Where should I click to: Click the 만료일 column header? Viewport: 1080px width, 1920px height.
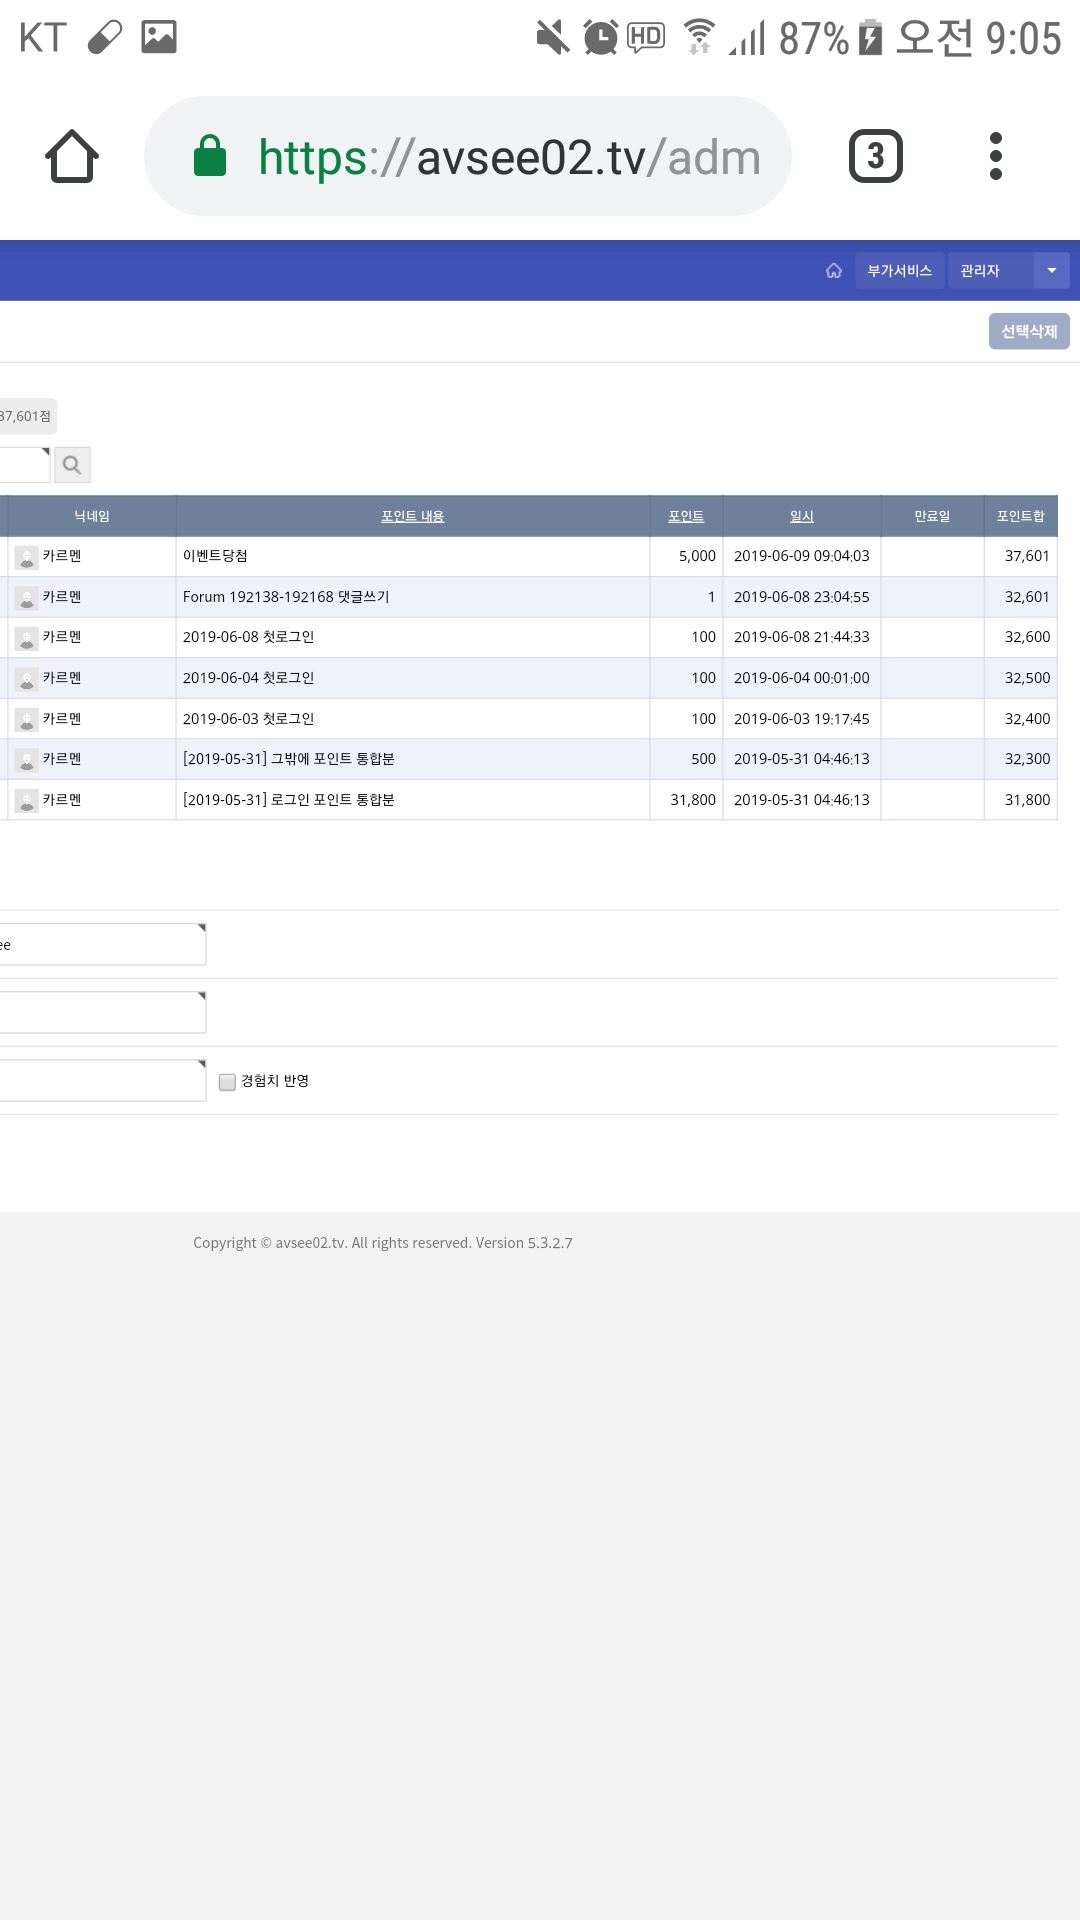click(932, 516)
